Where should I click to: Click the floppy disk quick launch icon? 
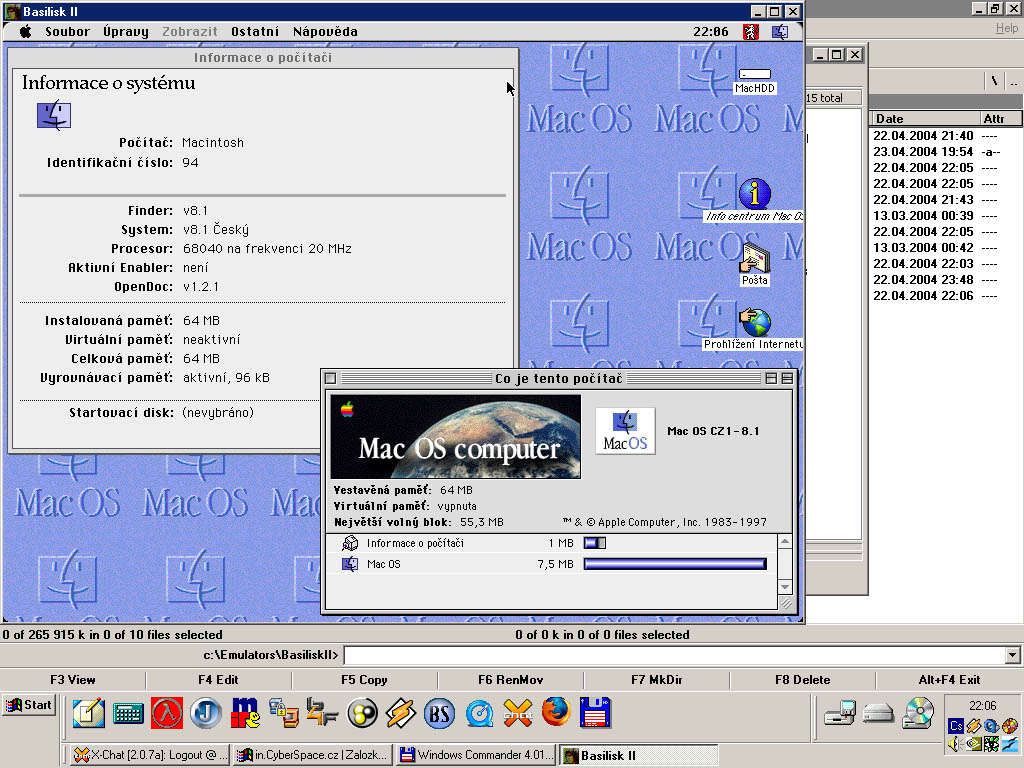[x=596, y=712]
